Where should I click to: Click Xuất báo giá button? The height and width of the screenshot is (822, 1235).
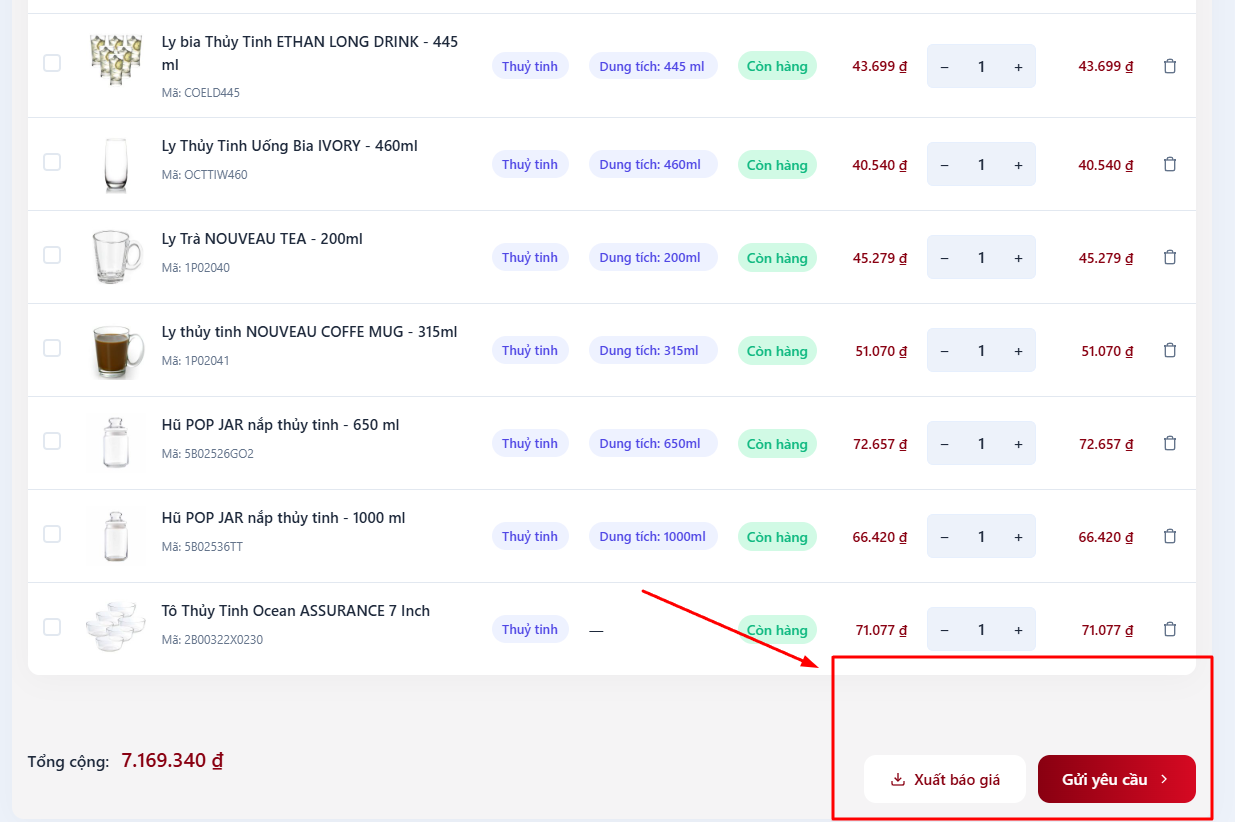[944, 779]
